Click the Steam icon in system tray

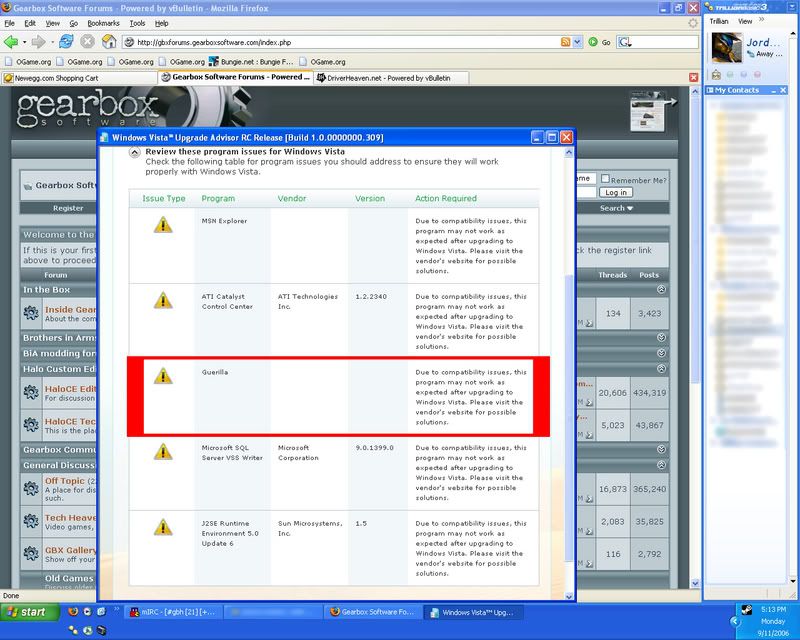tap(746, 609)
